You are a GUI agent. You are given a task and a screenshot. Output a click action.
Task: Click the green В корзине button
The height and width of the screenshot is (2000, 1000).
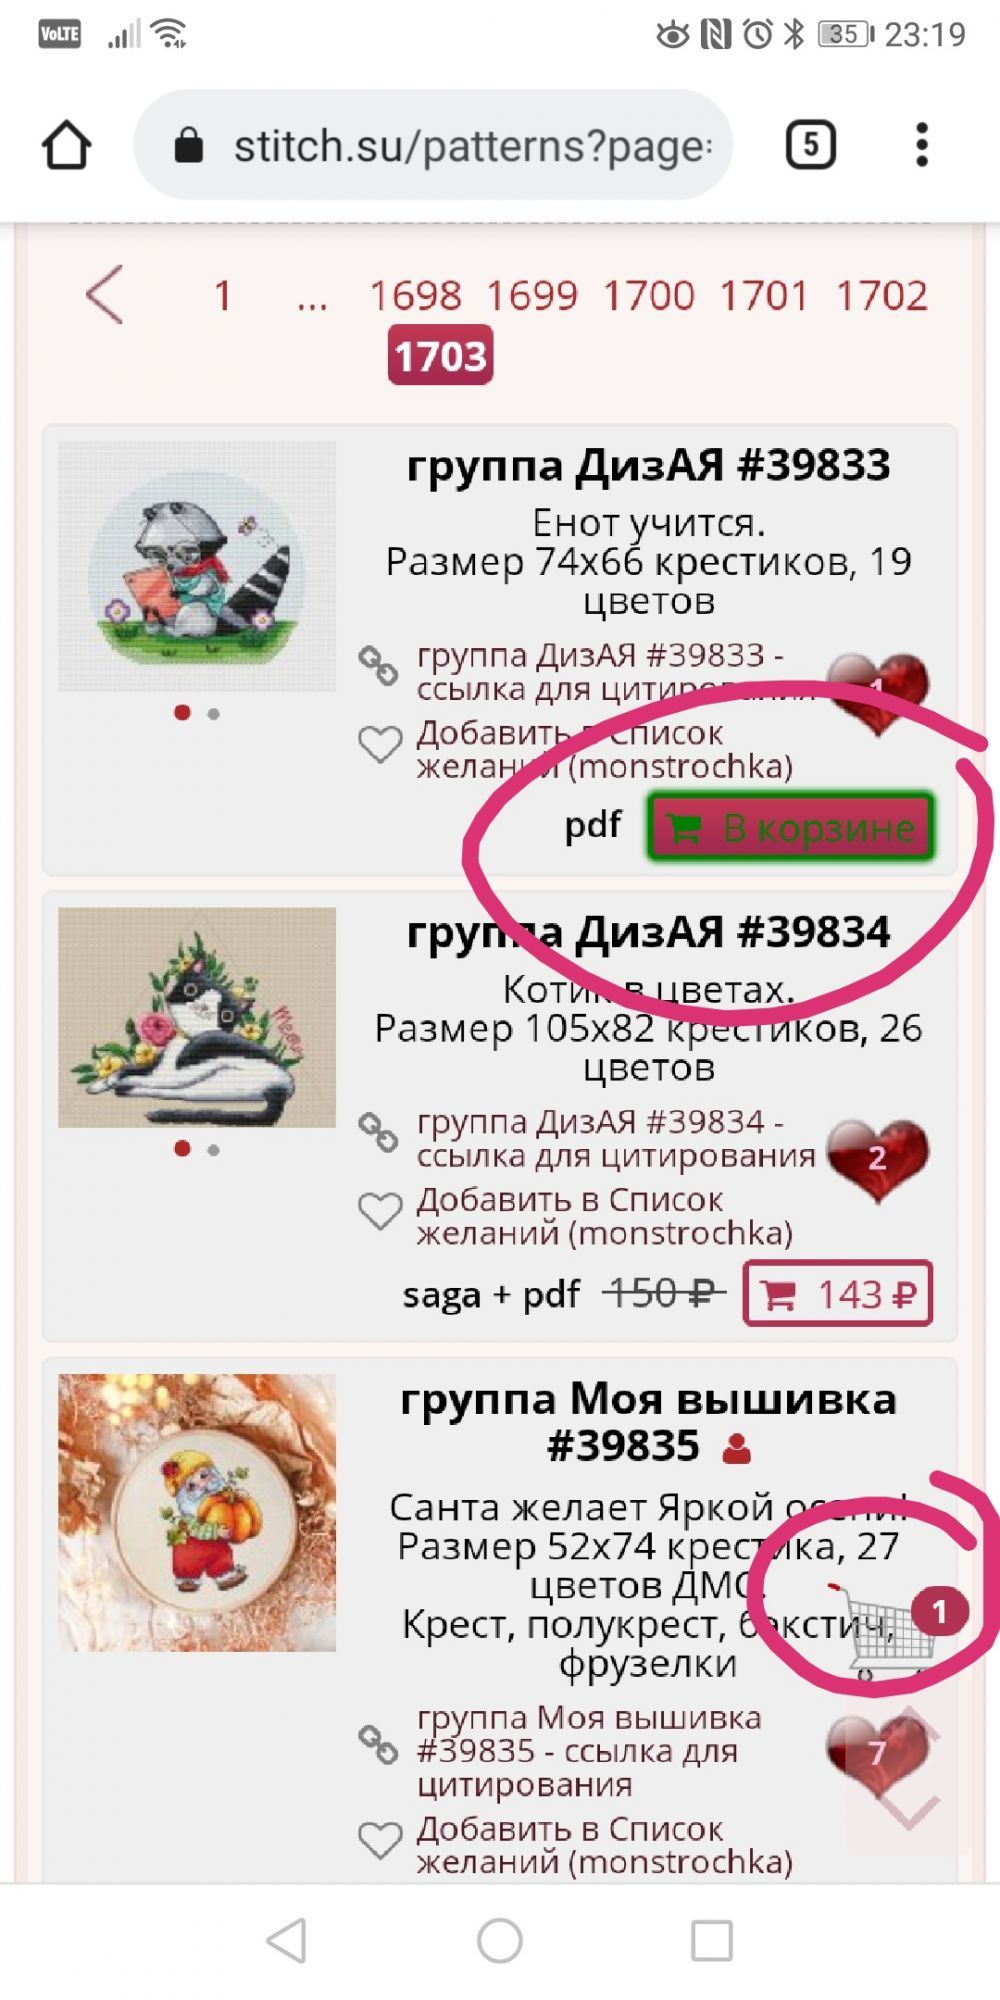(791, 828)
